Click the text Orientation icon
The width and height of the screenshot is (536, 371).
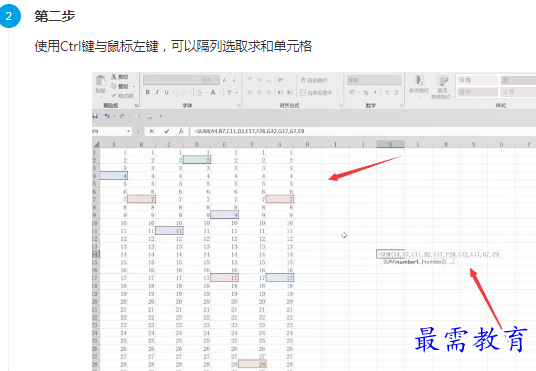[281, 80]
